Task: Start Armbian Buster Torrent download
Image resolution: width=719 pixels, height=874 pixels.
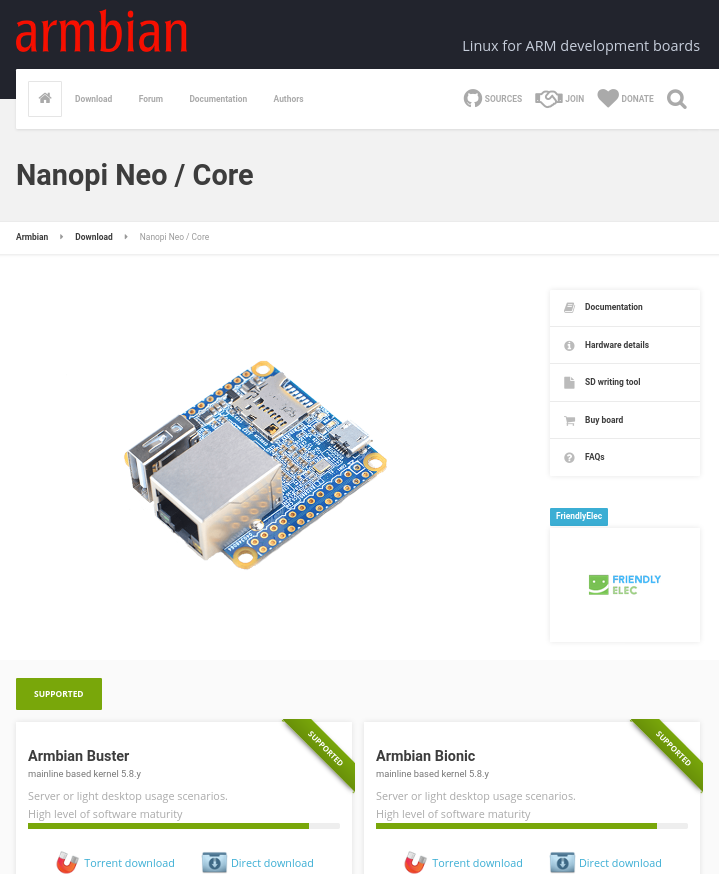Action: tap(129, 863)
